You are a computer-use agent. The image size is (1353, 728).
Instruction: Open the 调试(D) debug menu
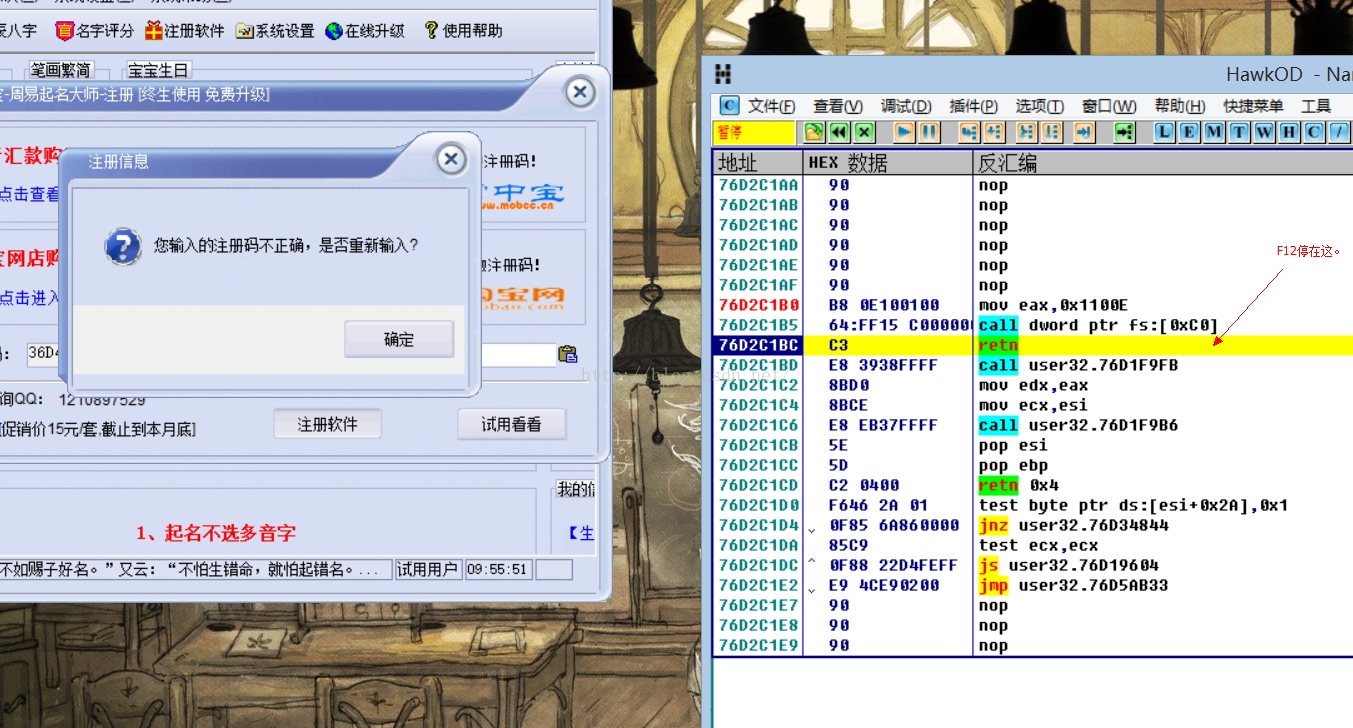(906, 106)
